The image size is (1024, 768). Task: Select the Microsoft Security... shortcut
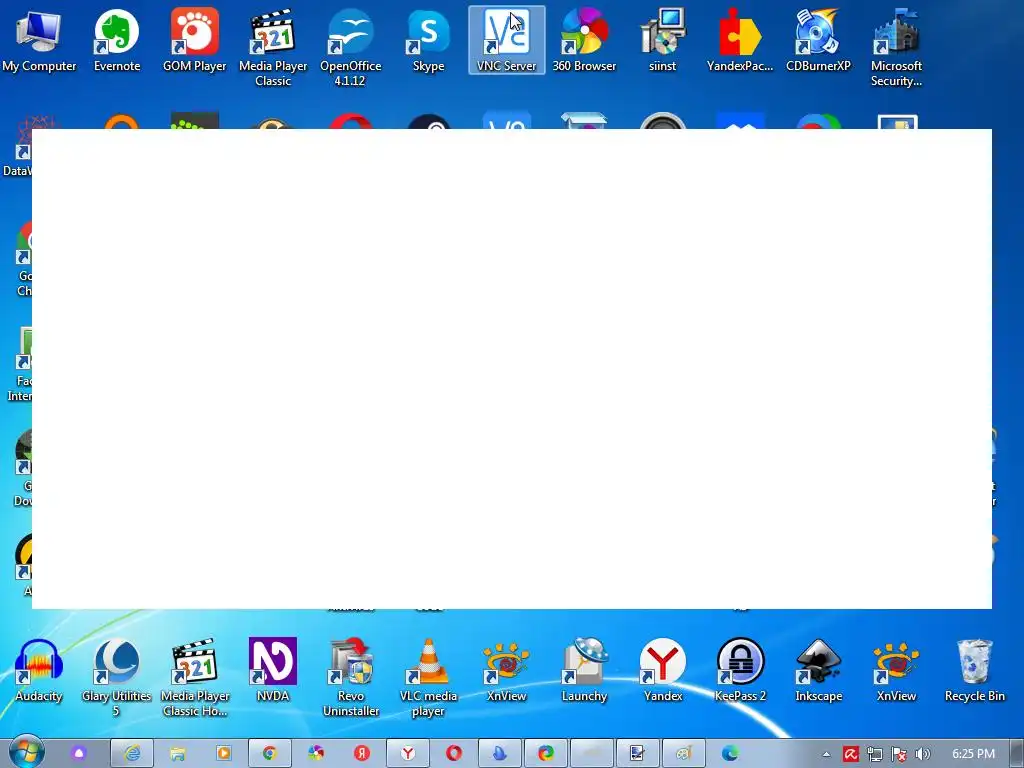[x=896, y=48]
